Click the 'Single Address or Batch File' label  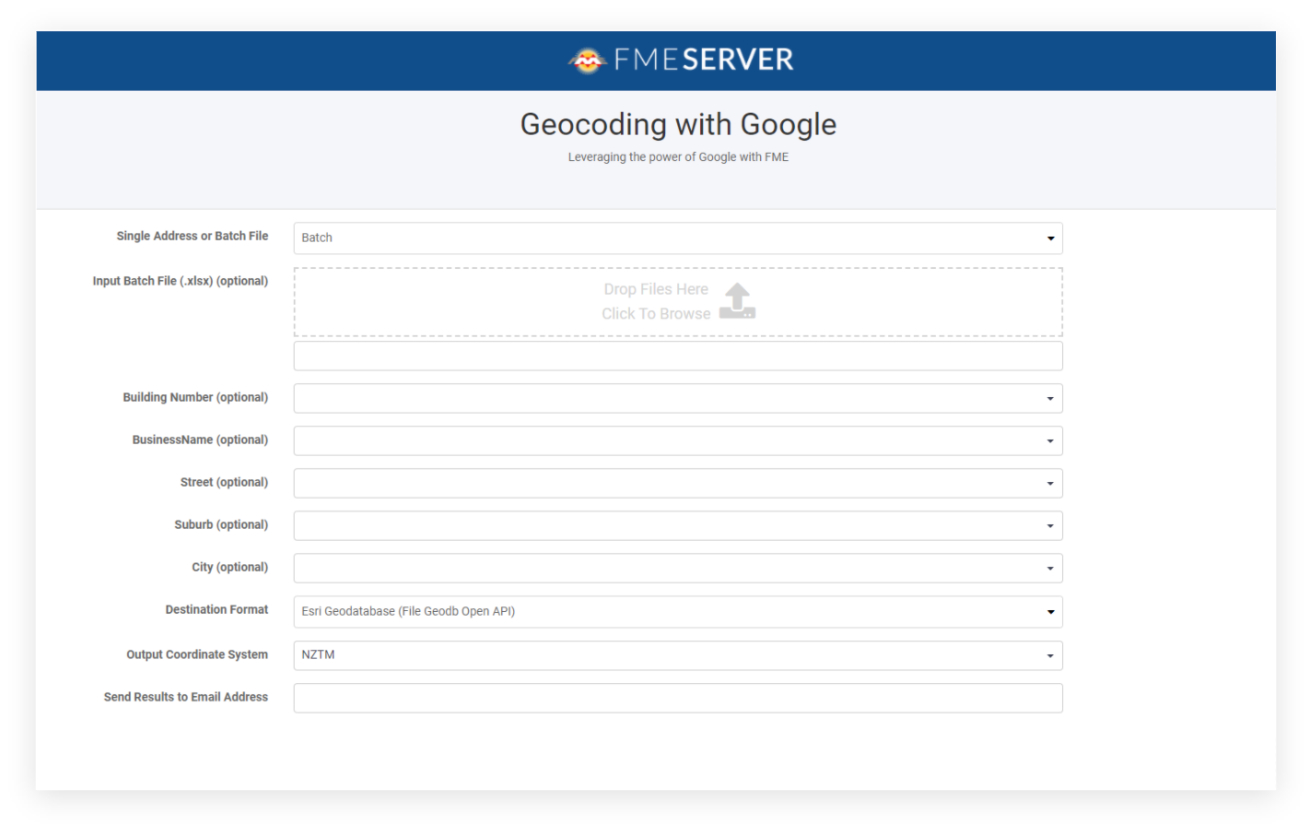[192, 236]
